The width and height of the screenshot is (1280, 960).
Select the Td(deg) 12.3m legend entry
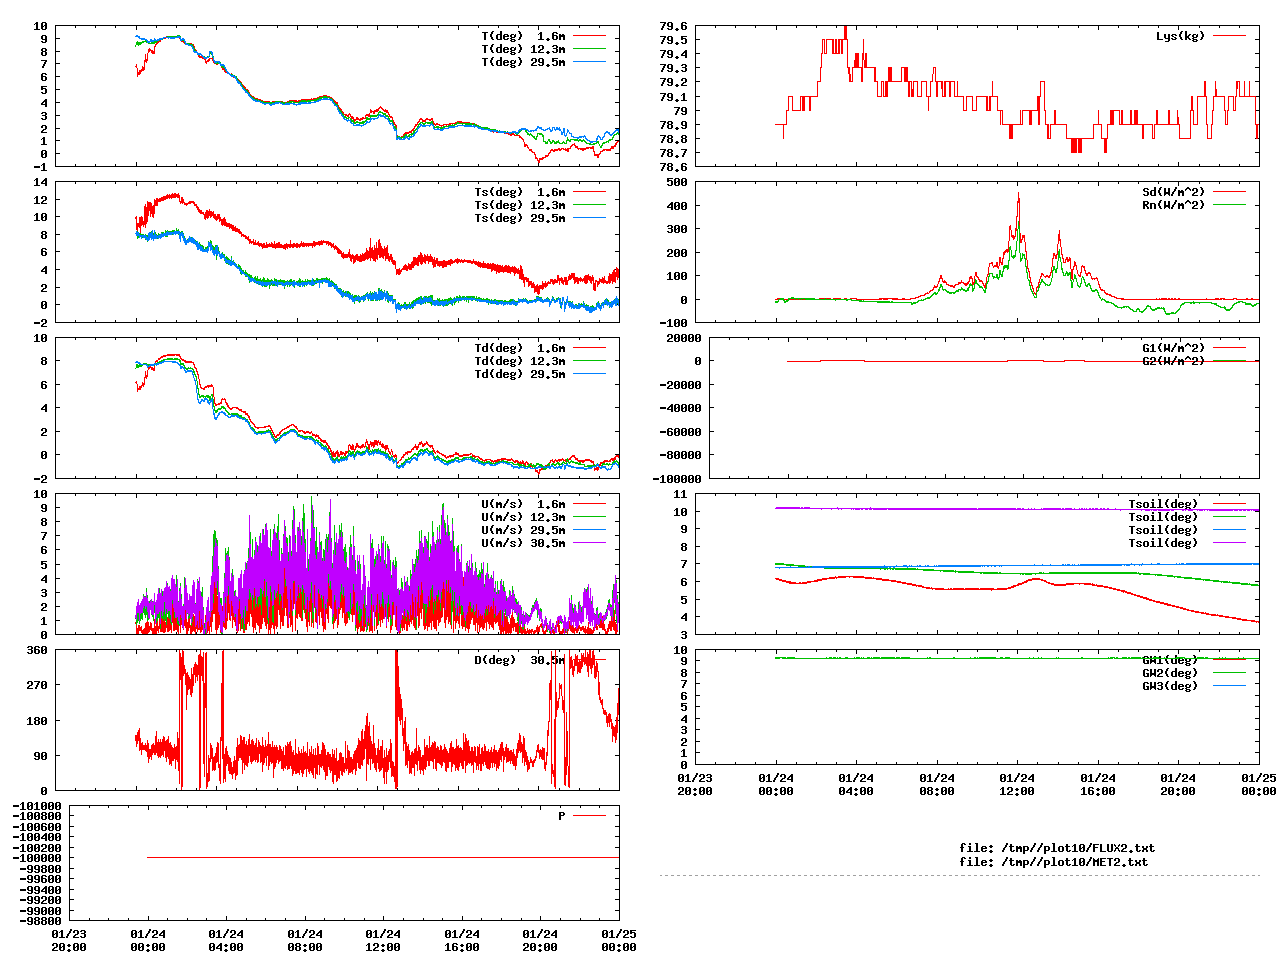(x=519, y=361)
